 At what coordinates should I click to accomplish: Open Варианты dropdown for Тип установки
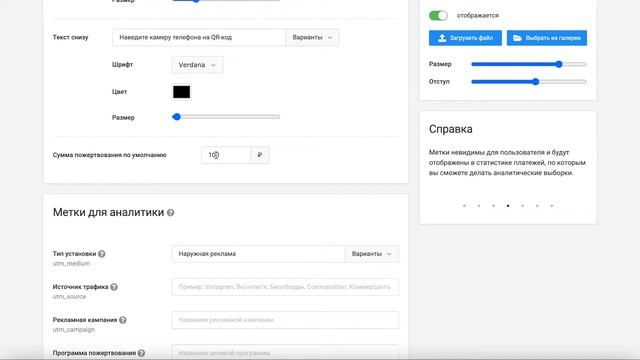click(x=372, y=254)
